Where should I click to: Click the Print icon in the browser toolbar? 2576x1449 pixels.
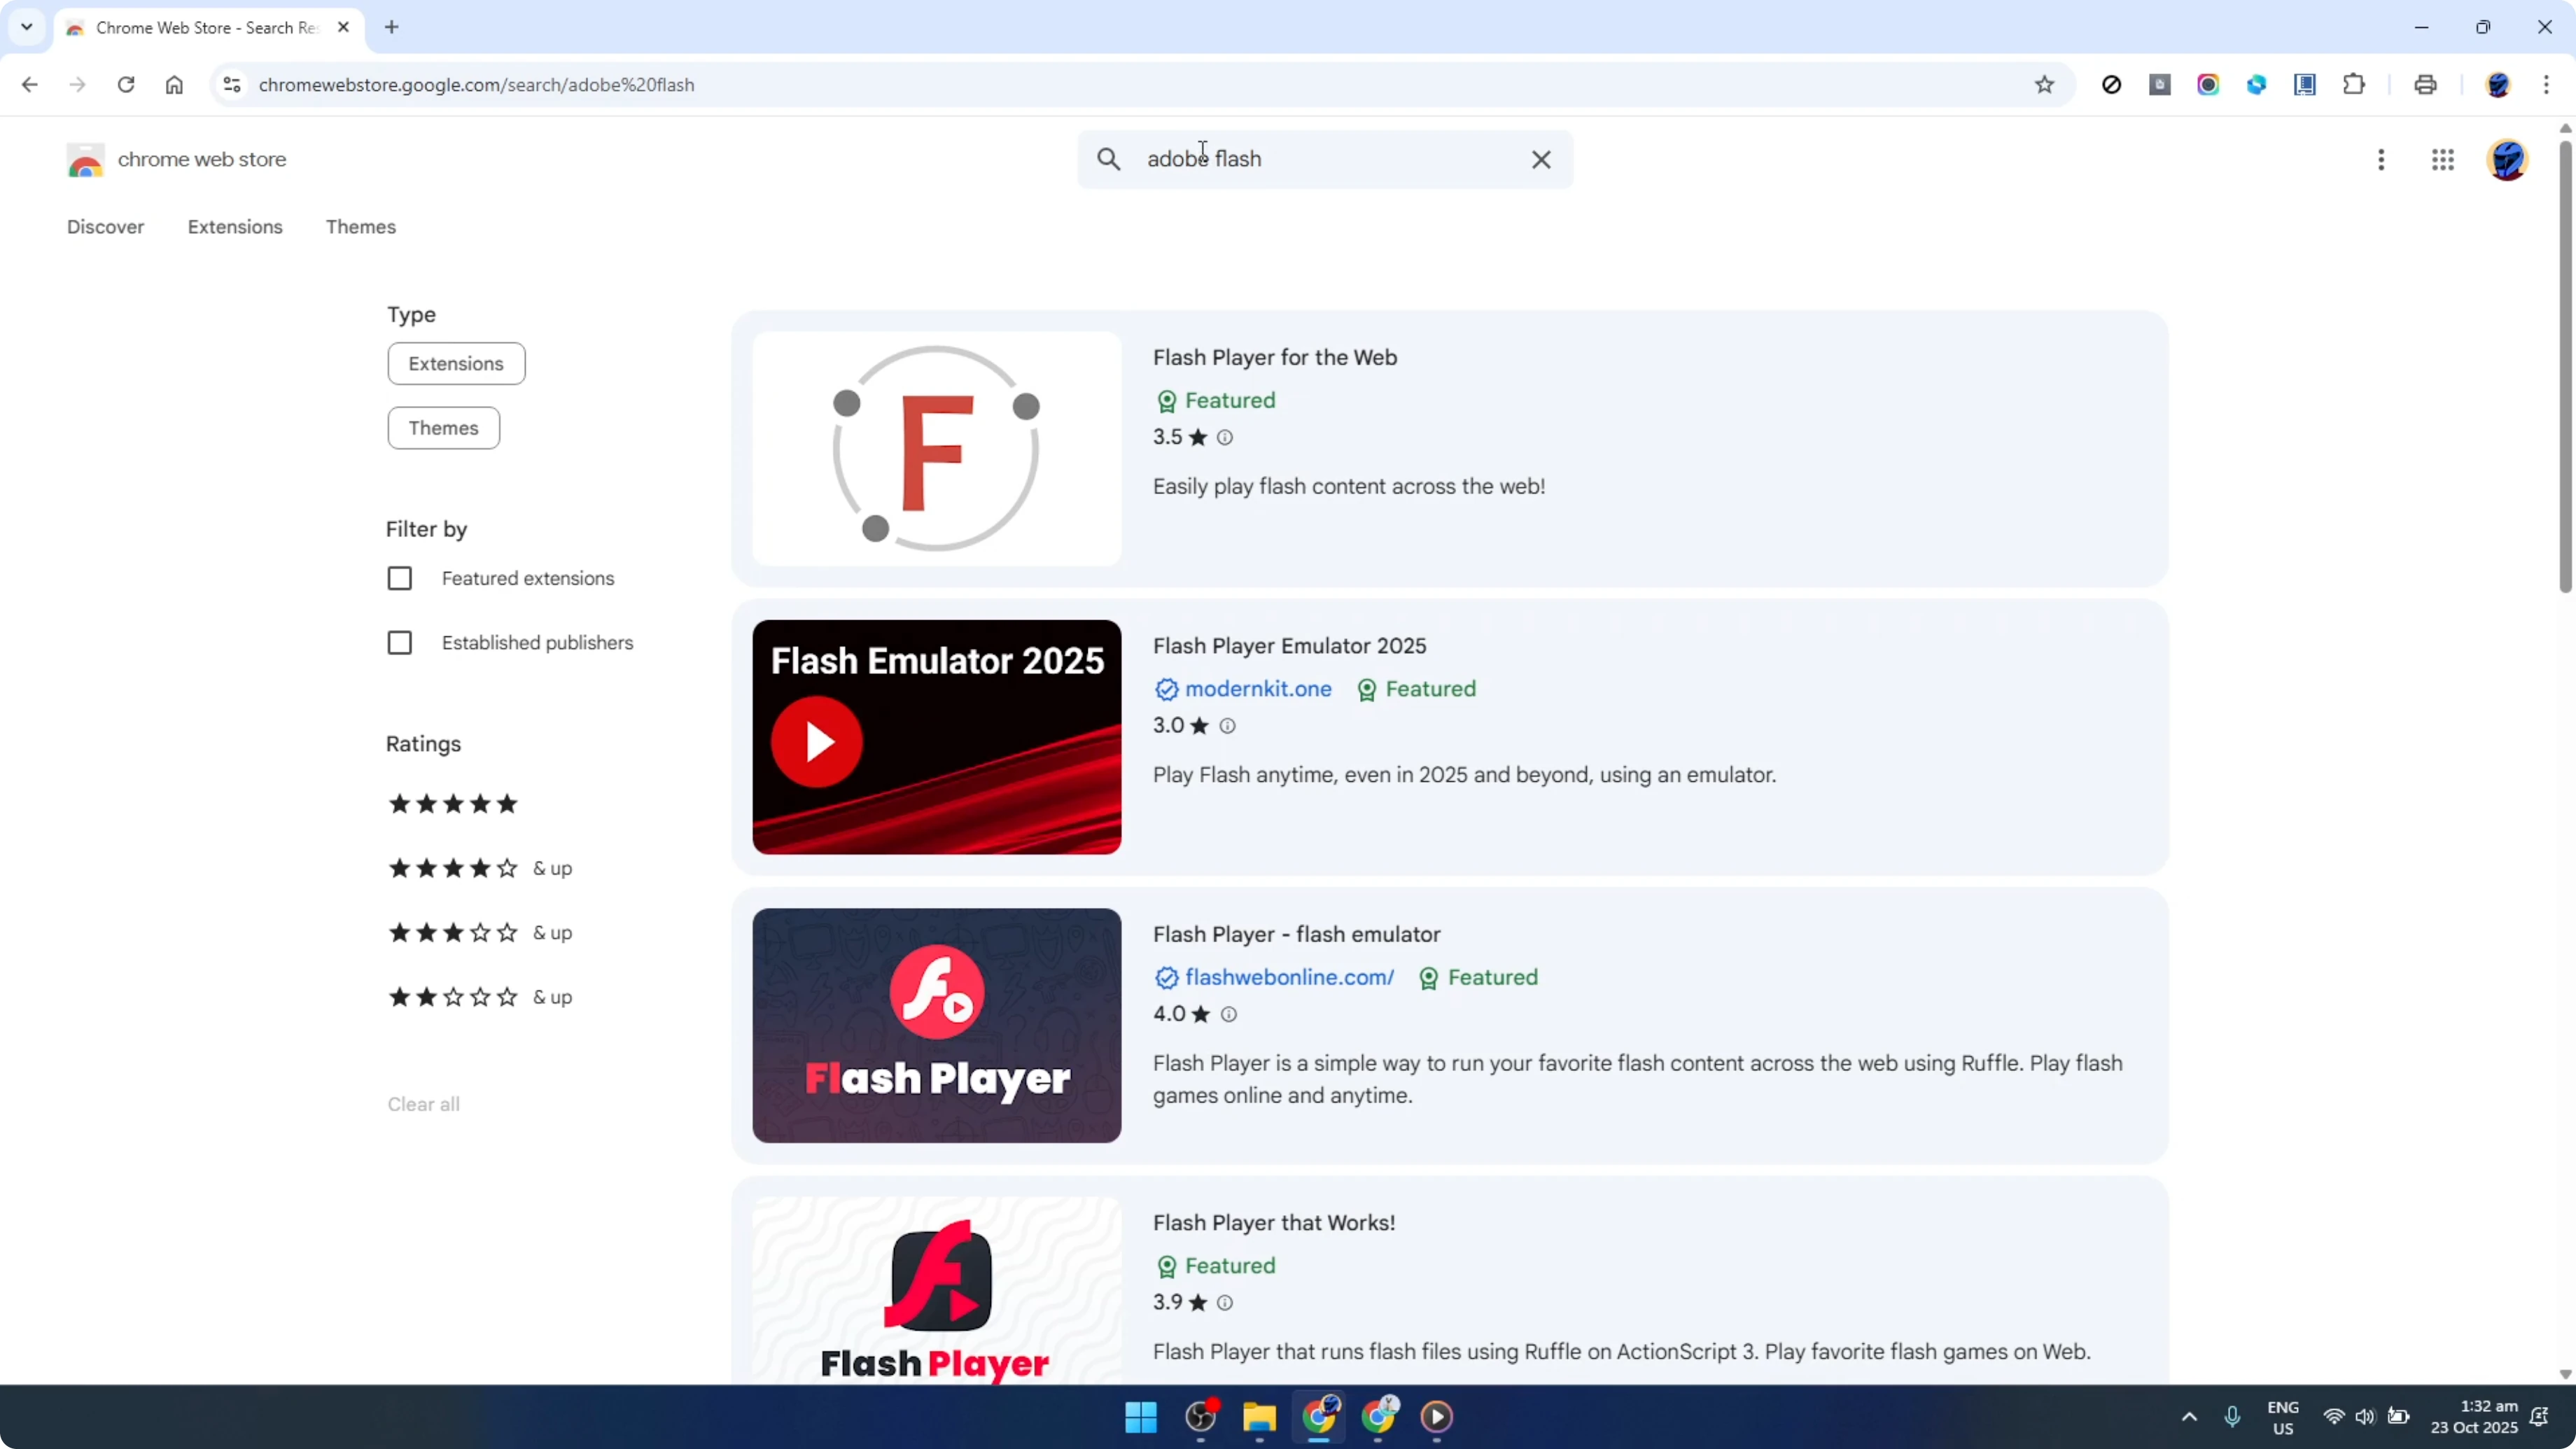(2425, 85)
